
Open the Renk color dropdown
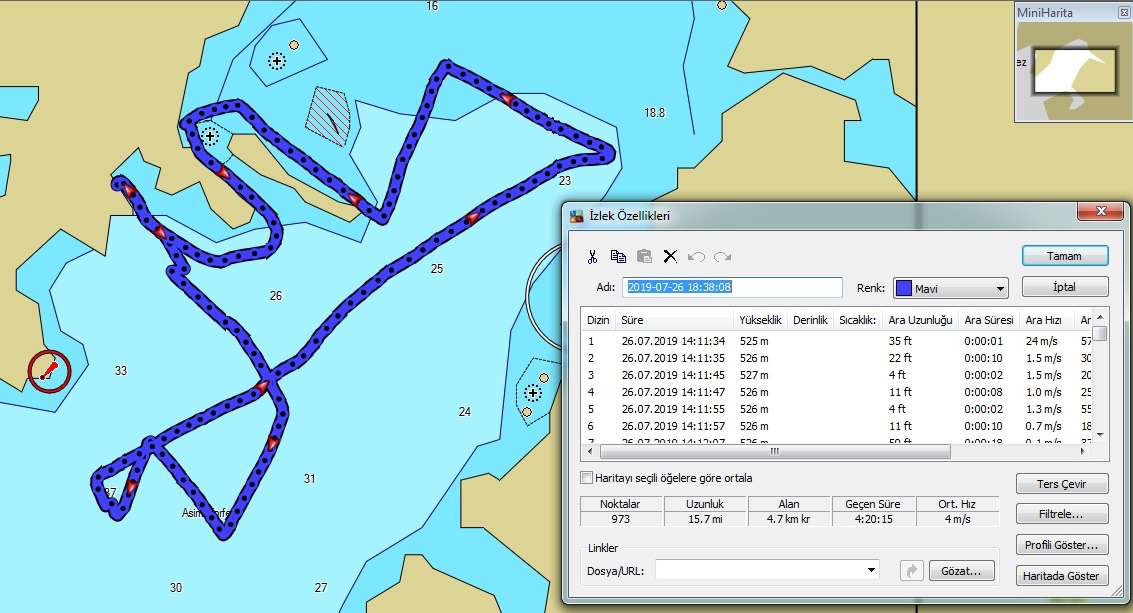tap(950, 288)
